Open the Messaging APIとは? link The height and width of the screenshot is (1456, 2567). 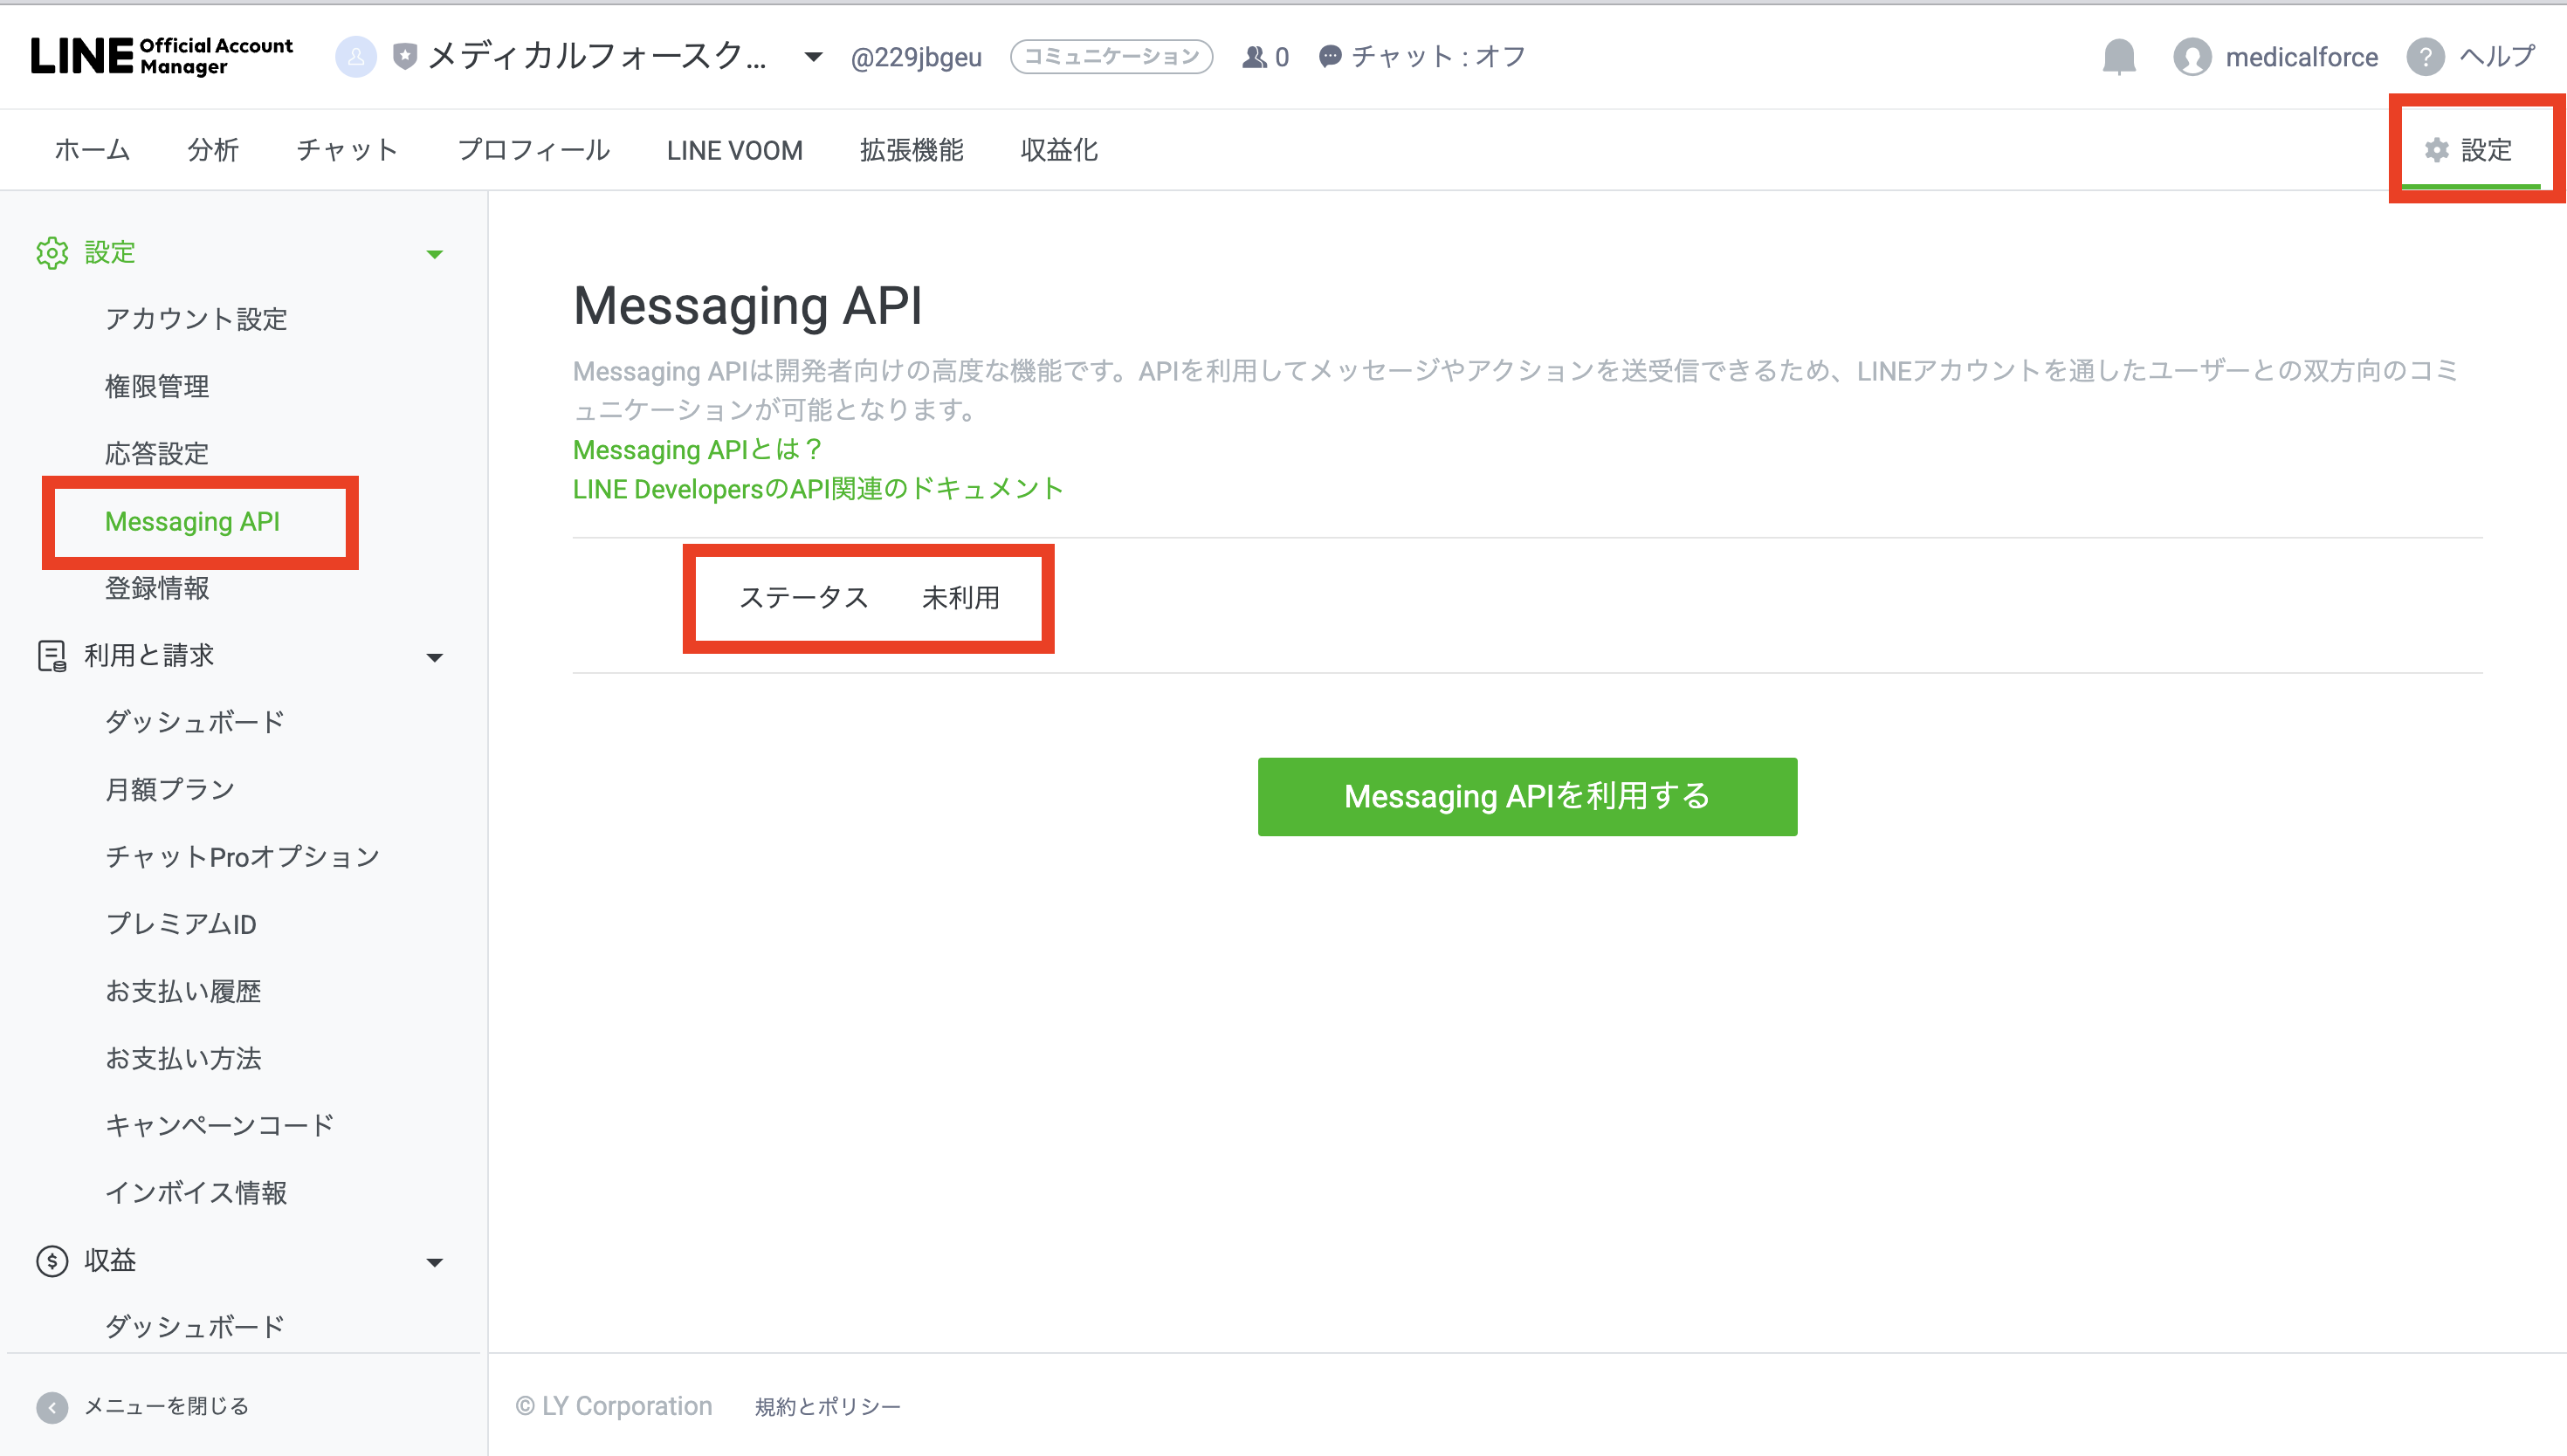[695, 449]
